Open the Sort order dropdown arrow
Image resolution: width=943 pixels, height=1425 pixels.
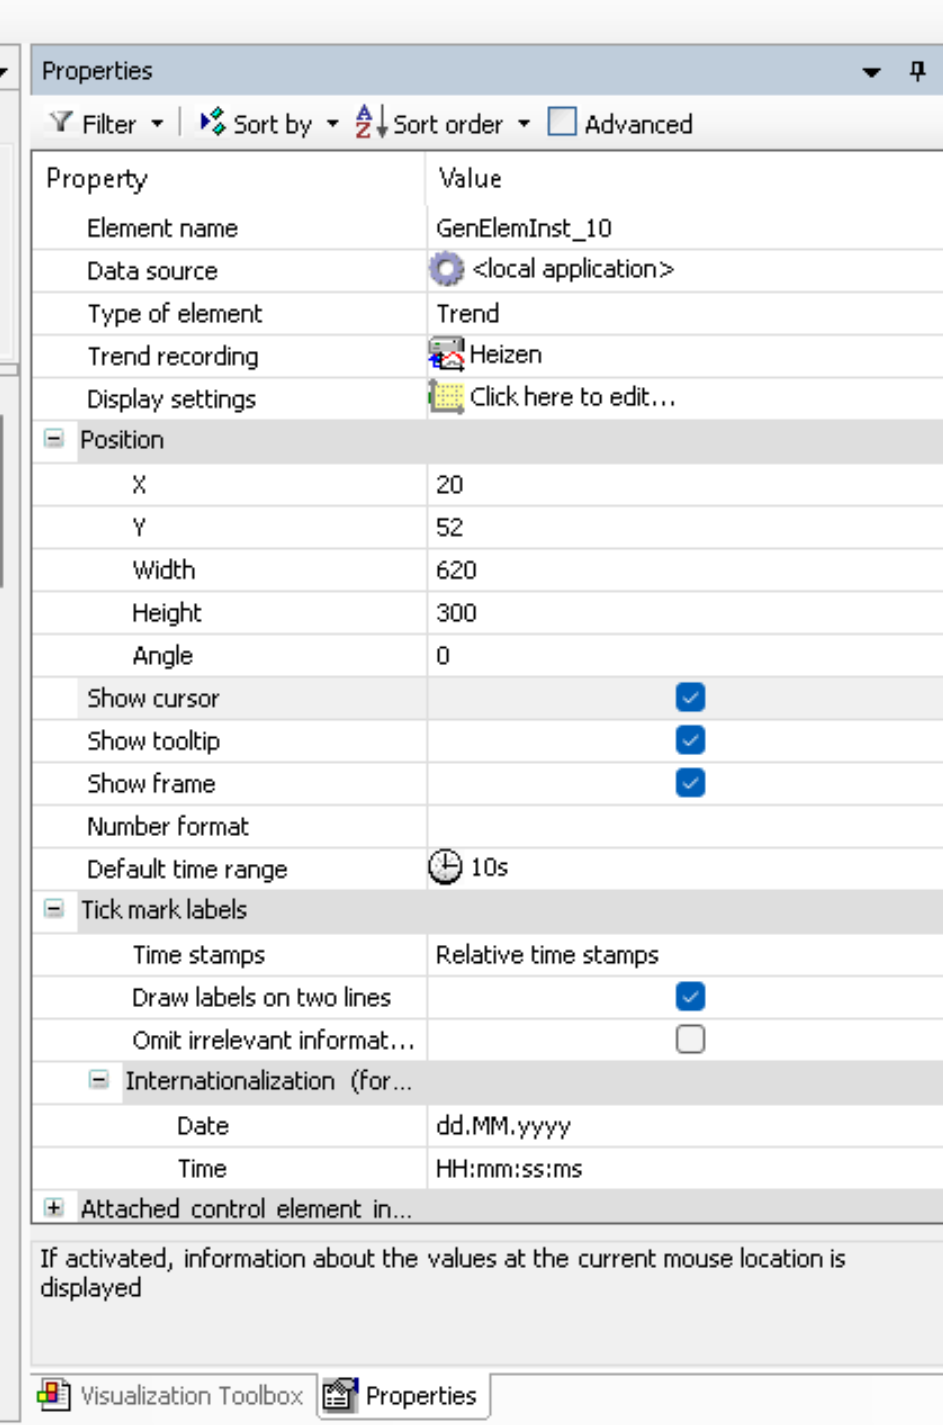click(x=524, y=124)
